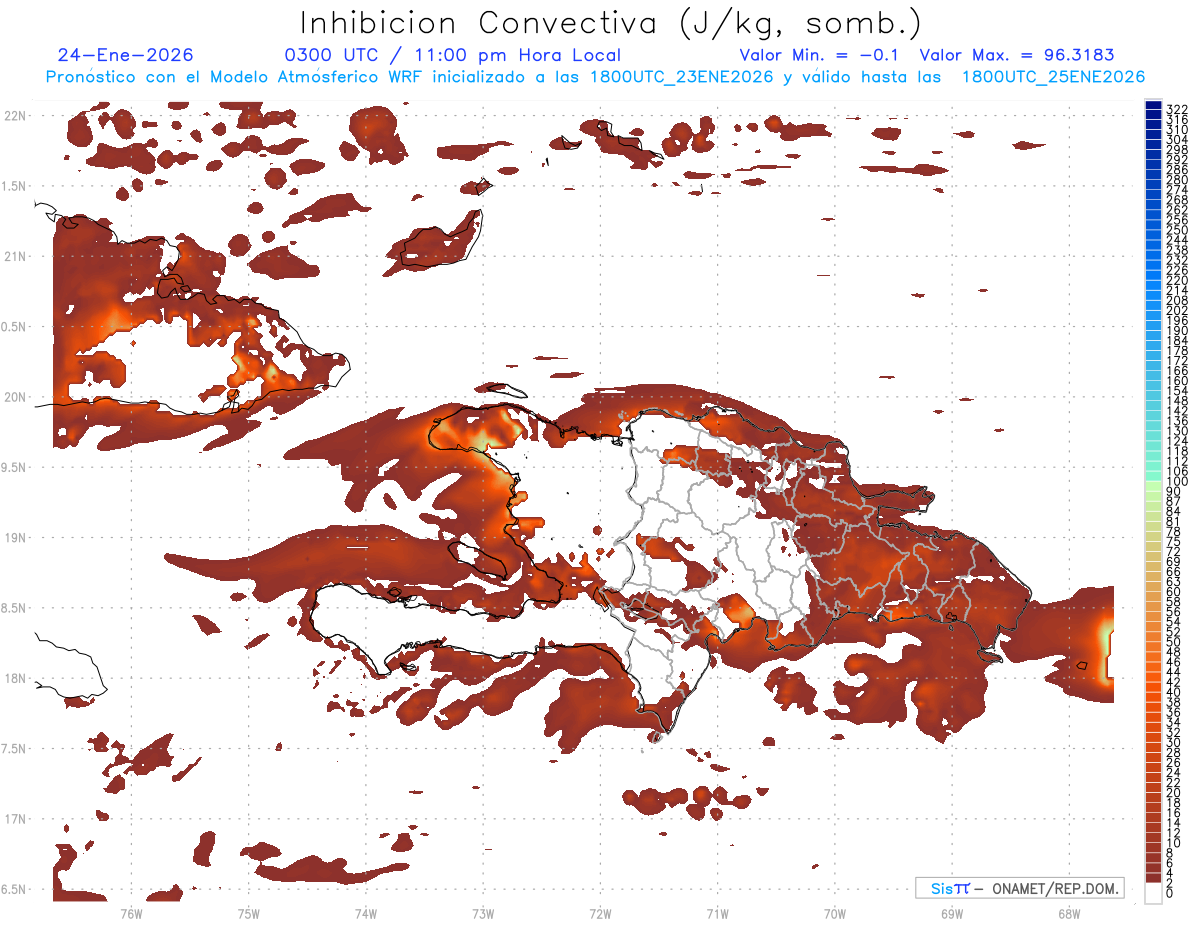Click the "322" value on the colorbar

coord(1177,109)
